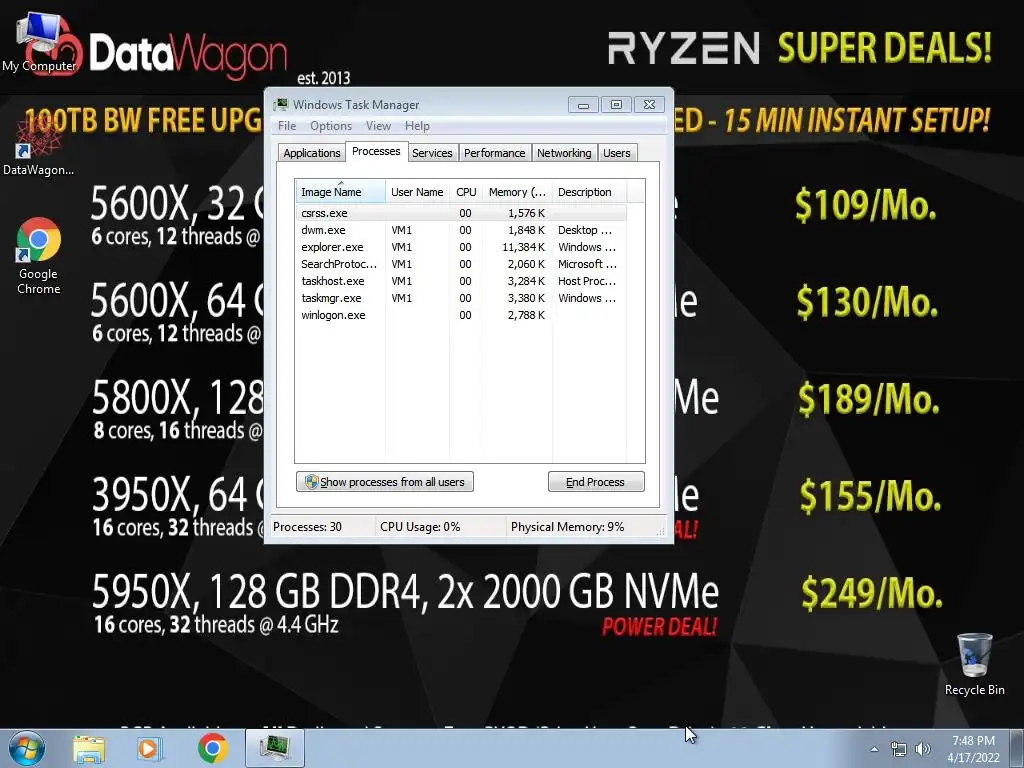Select the taskmgr.exe process row
The image size is (1024, 768).
tap(460, 298)
